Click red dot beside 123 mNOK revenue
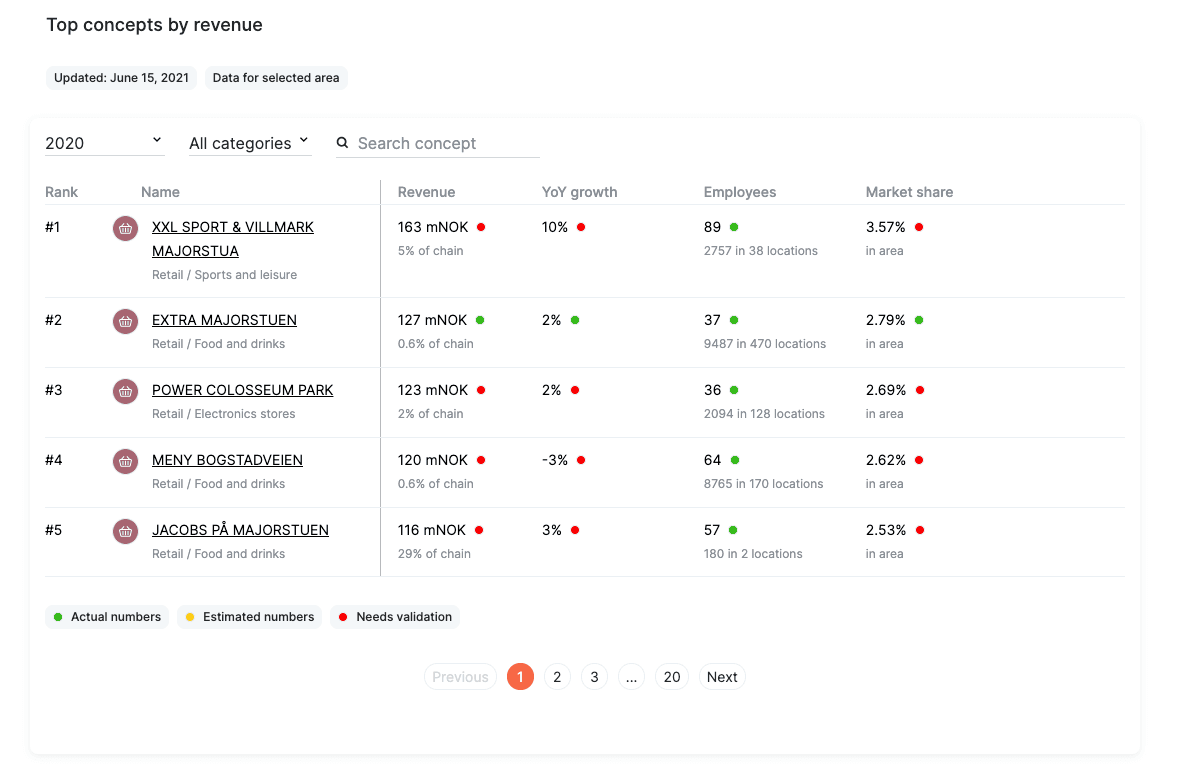This screenshot has height=766, width=1186. pos(481,390)
